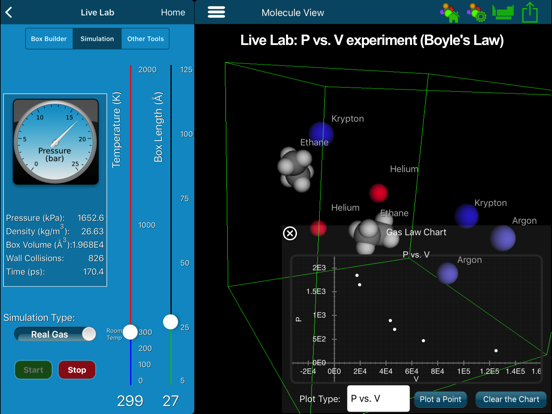Click the rightmost plotted data point on chart
This screenshot has height=414, width=552.
(496, 351)
